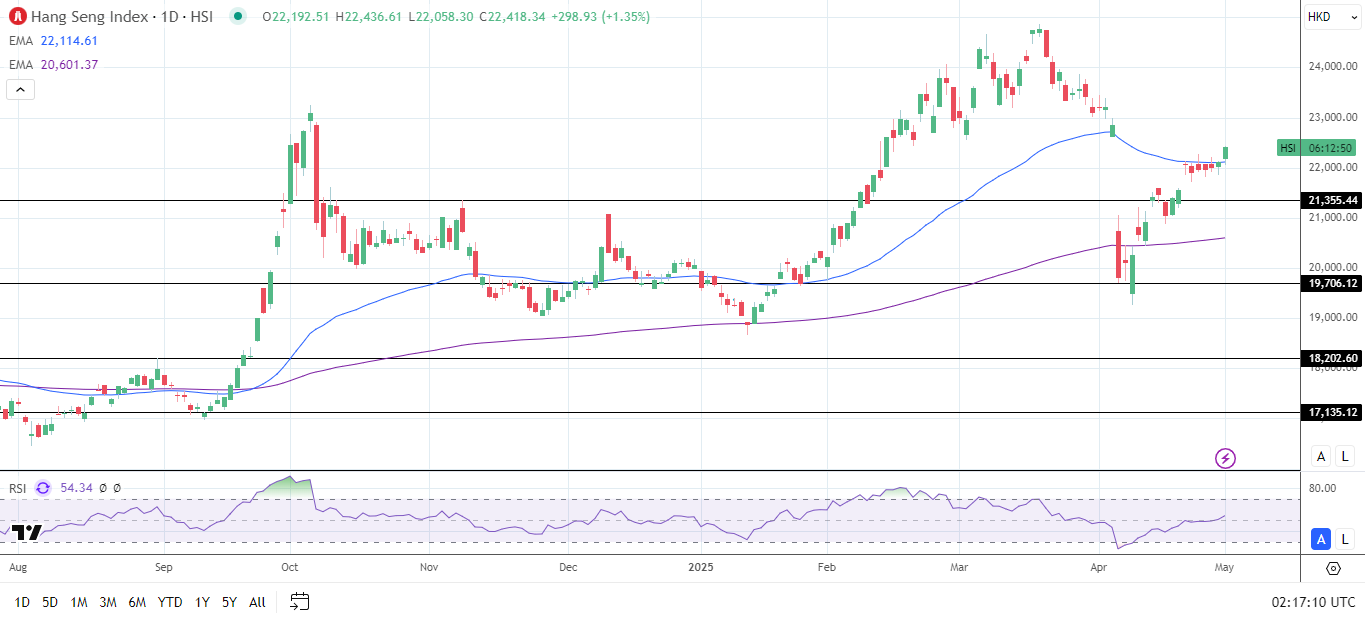This screenshot has width=1365, height=620.
Task: Select the 5D date range
Action: [50, 602]
